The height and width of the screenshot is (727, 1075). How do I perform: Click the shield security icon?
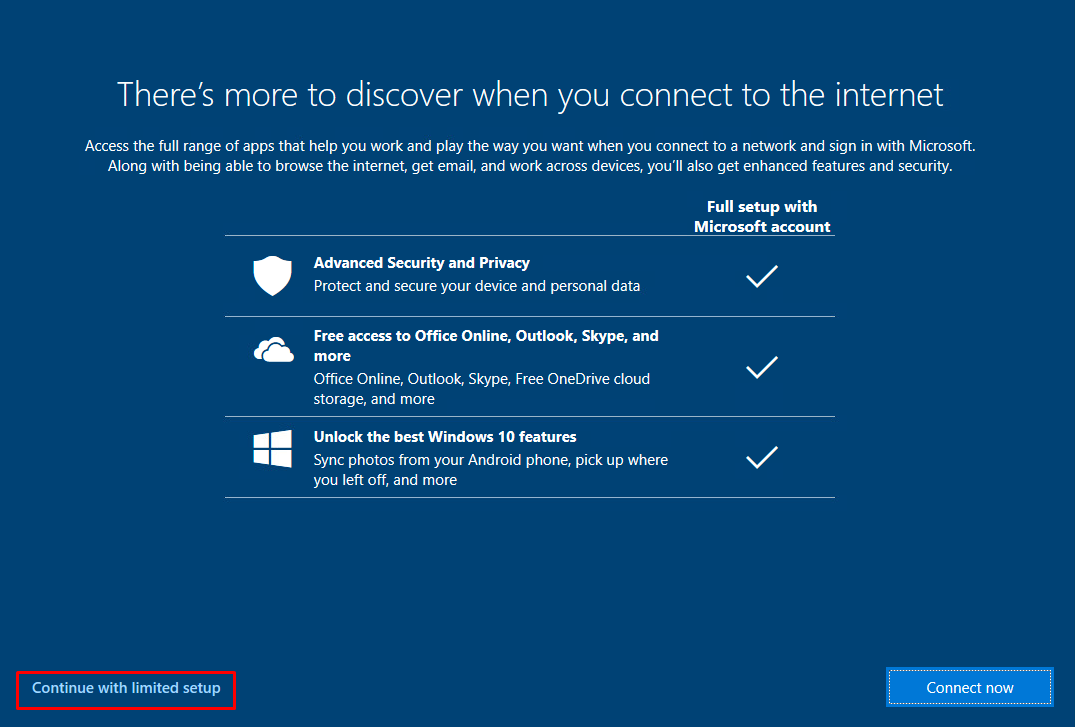coord(272,276)
